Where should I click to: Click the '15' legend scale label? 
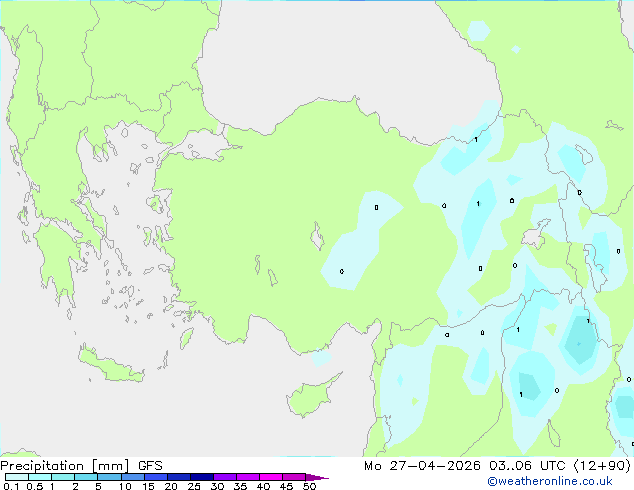click(148, 486)
